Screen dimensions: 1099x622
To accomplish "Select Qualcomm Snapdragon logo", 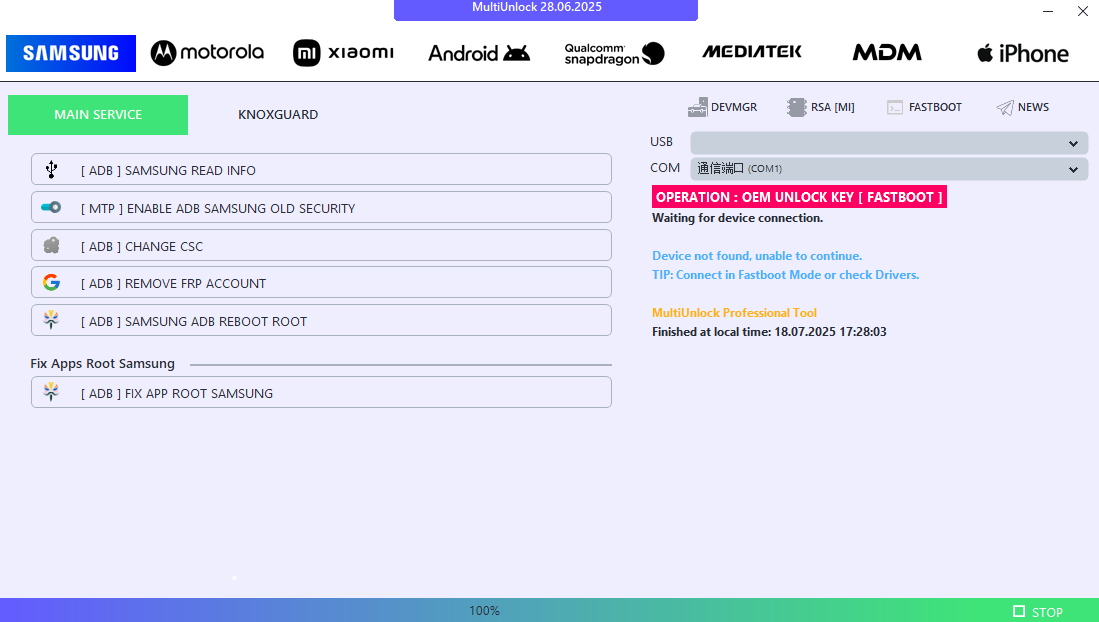I will [x=614, y=53].
